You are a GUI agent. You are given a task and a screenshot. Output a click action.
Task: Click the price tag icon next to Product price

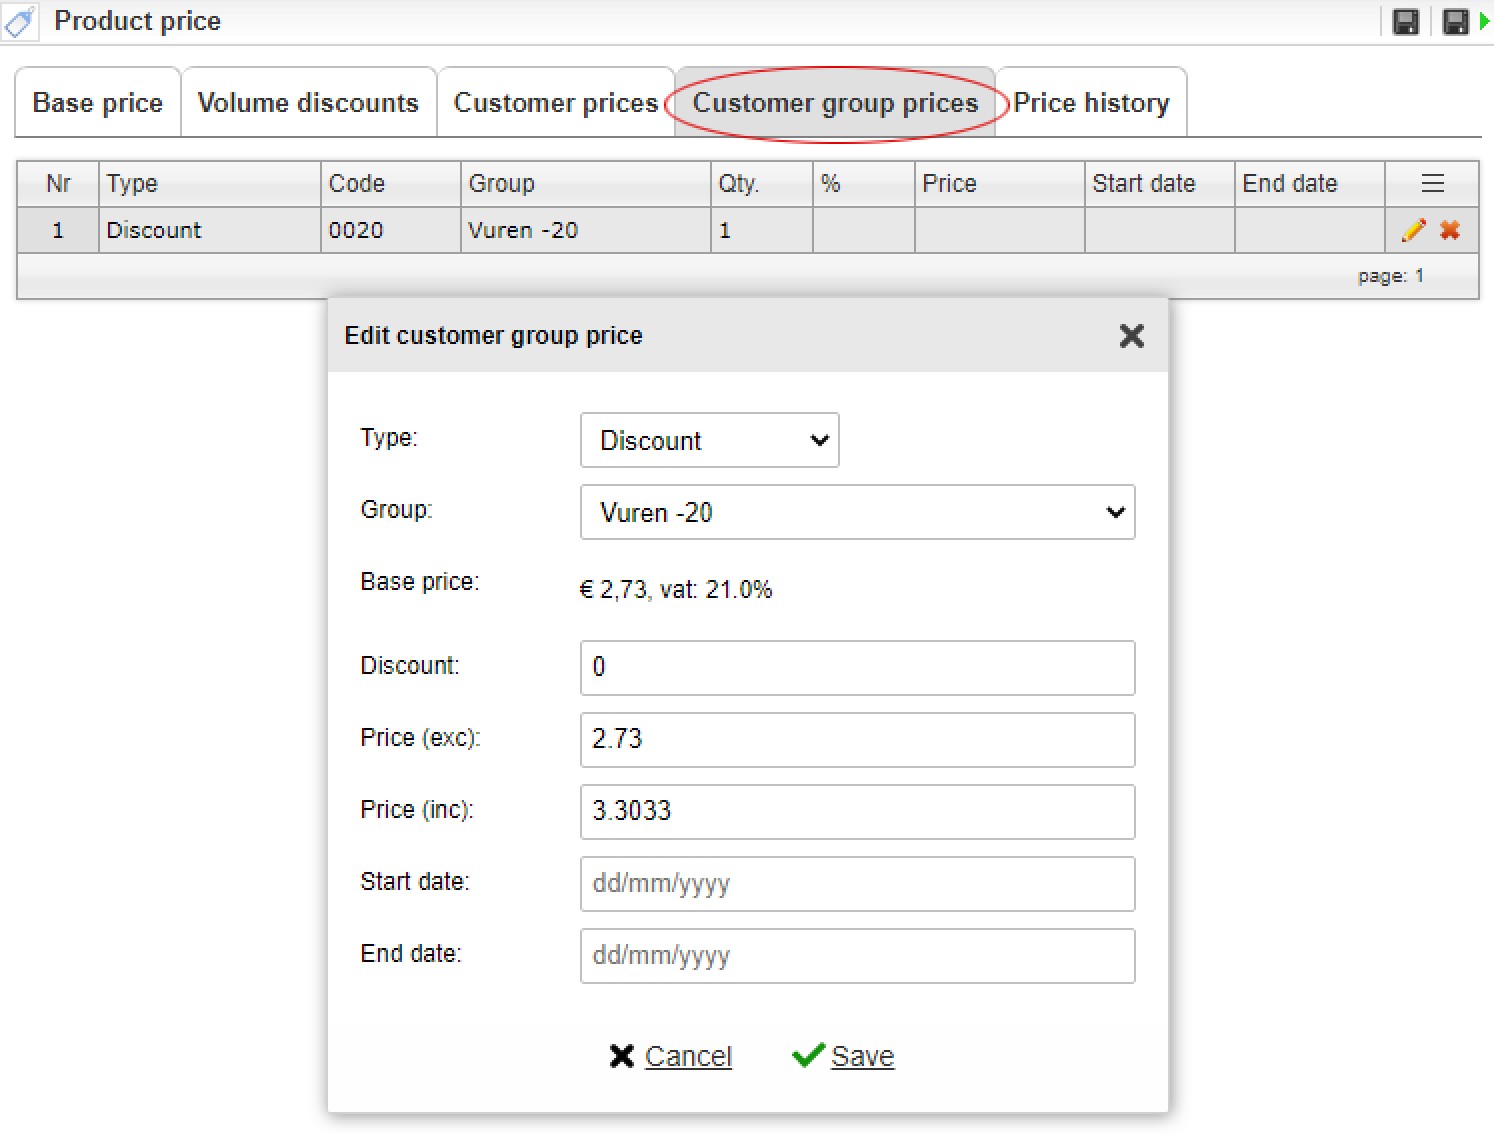point(19,20)
